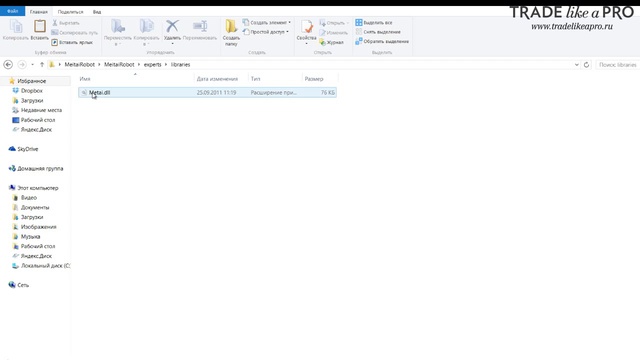Click New folder (Создать папку) icon
The image size is (640, 360).
click(231, 27)
